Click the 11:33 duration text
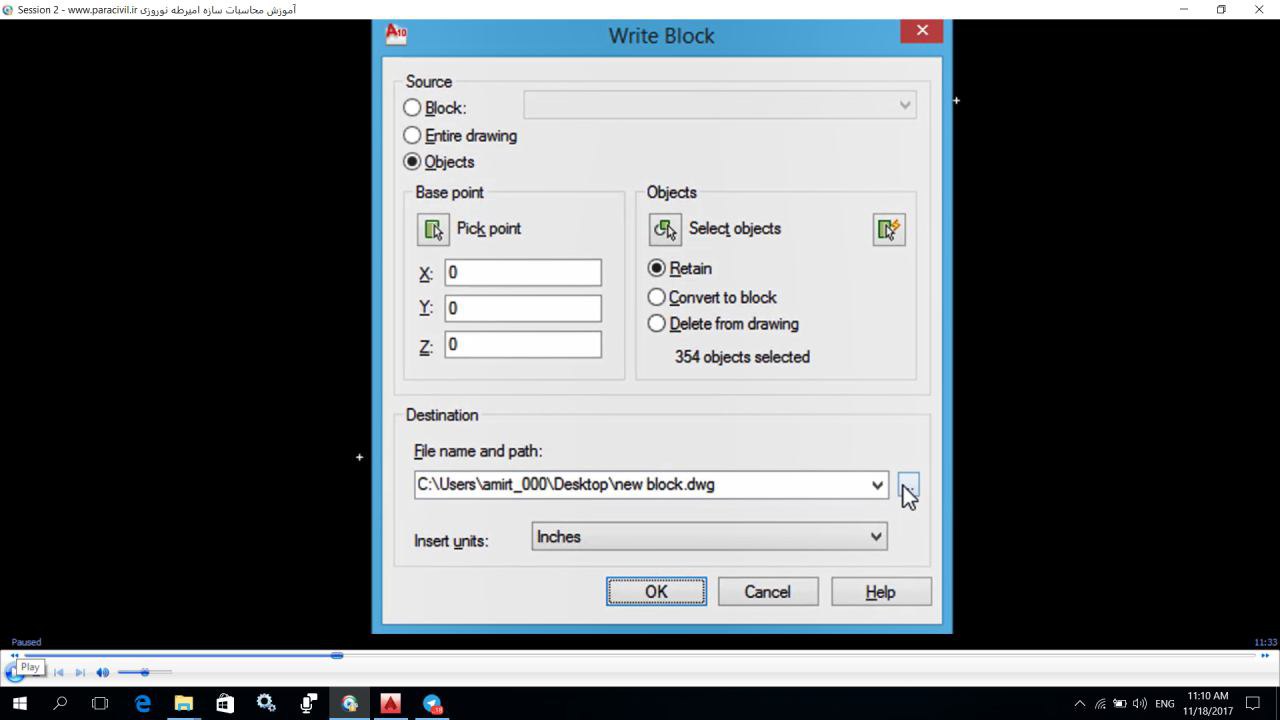 click(1265, 642)
